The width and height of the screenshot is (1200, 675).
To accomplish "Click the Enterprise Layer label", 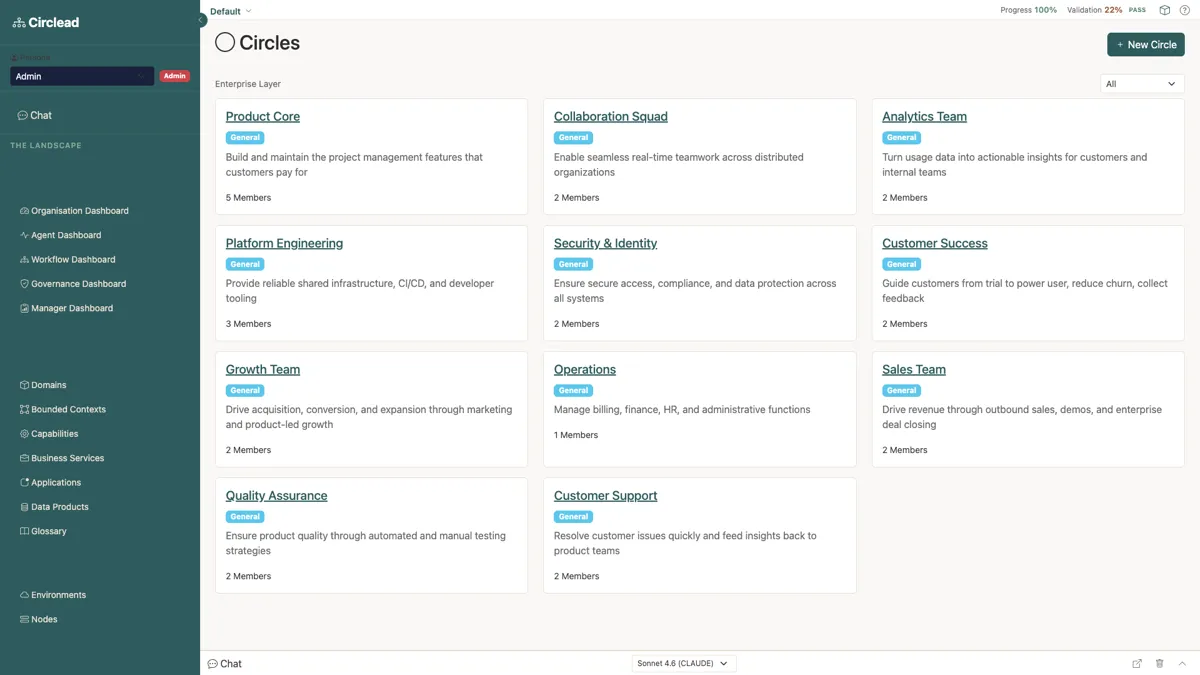I will 248,84.
